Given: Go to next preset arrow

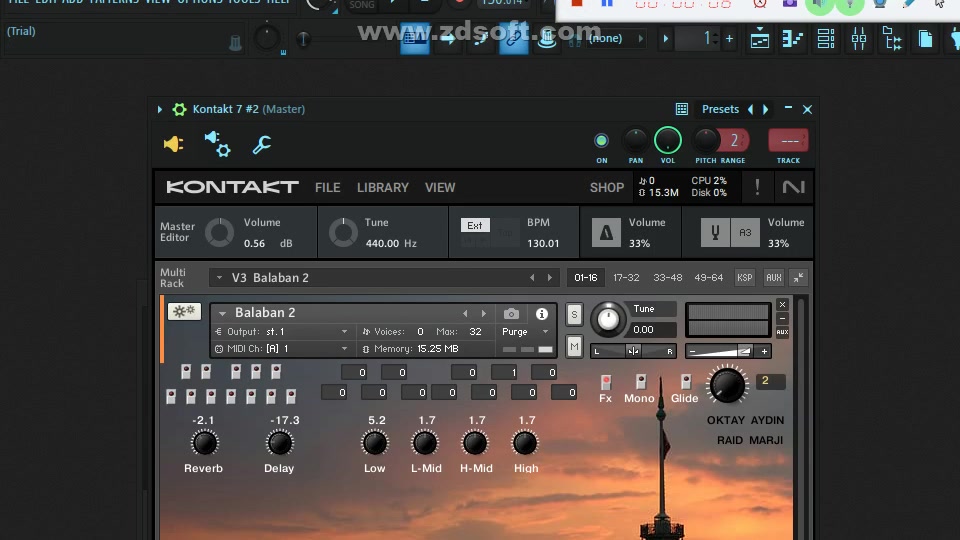Looking at the screenshot, I should tap(765, 109).
